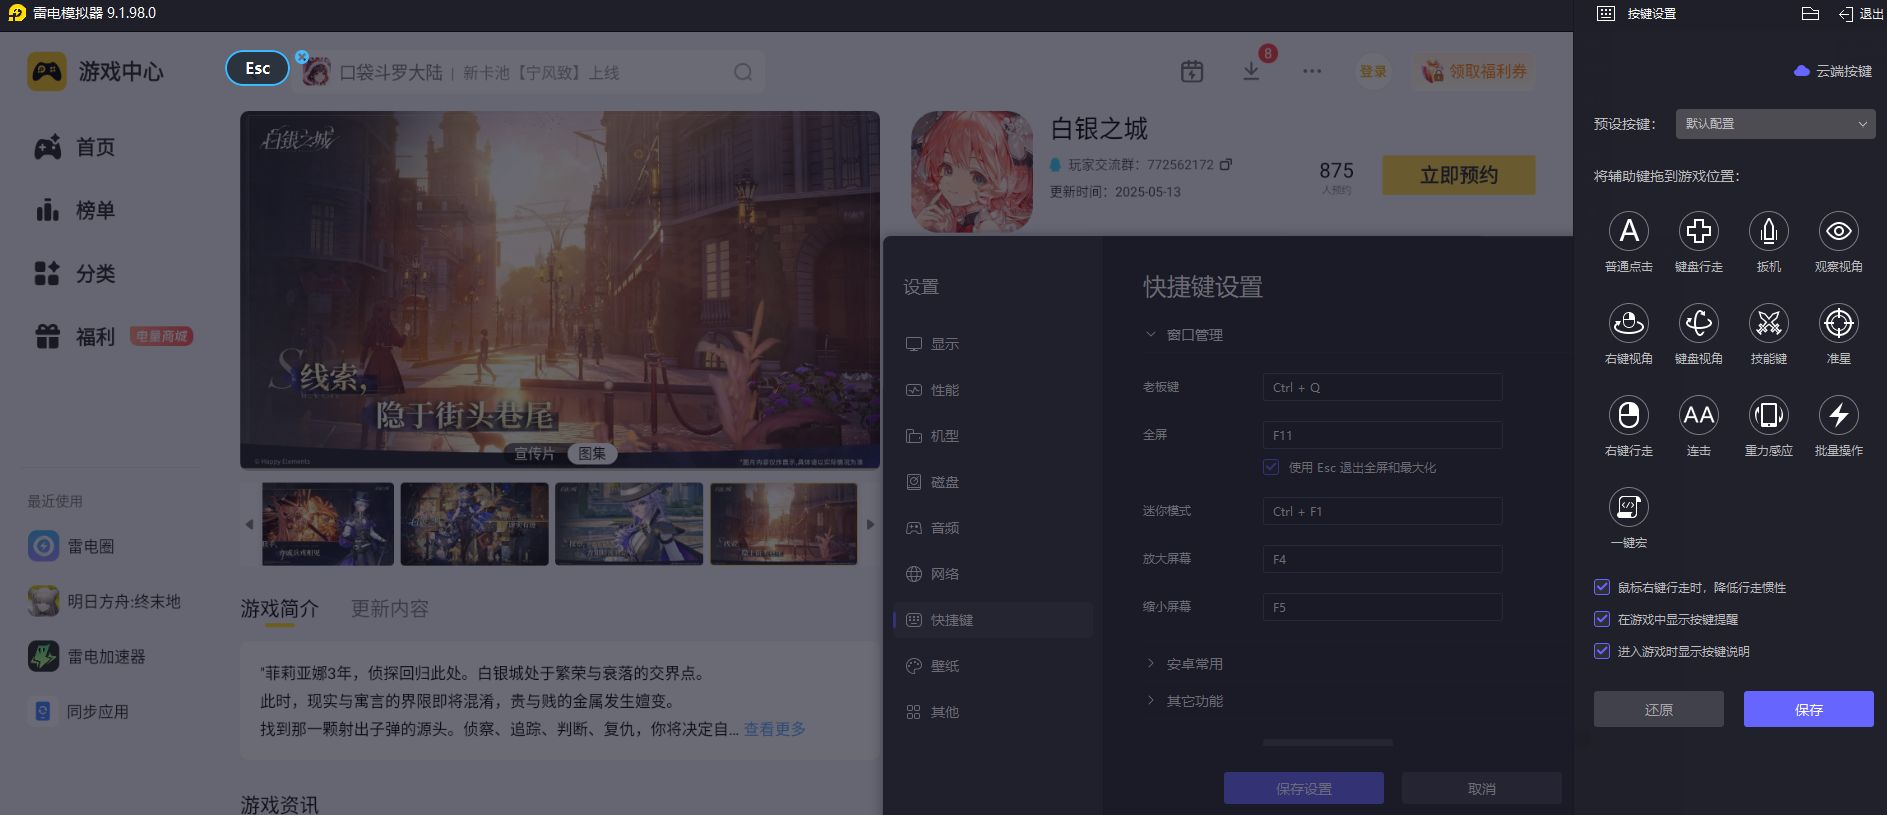Click the 全屏 F11 shortcut field
Image resolution: width=1887 pixels, height=815 pixels.
pos(1382,435)
